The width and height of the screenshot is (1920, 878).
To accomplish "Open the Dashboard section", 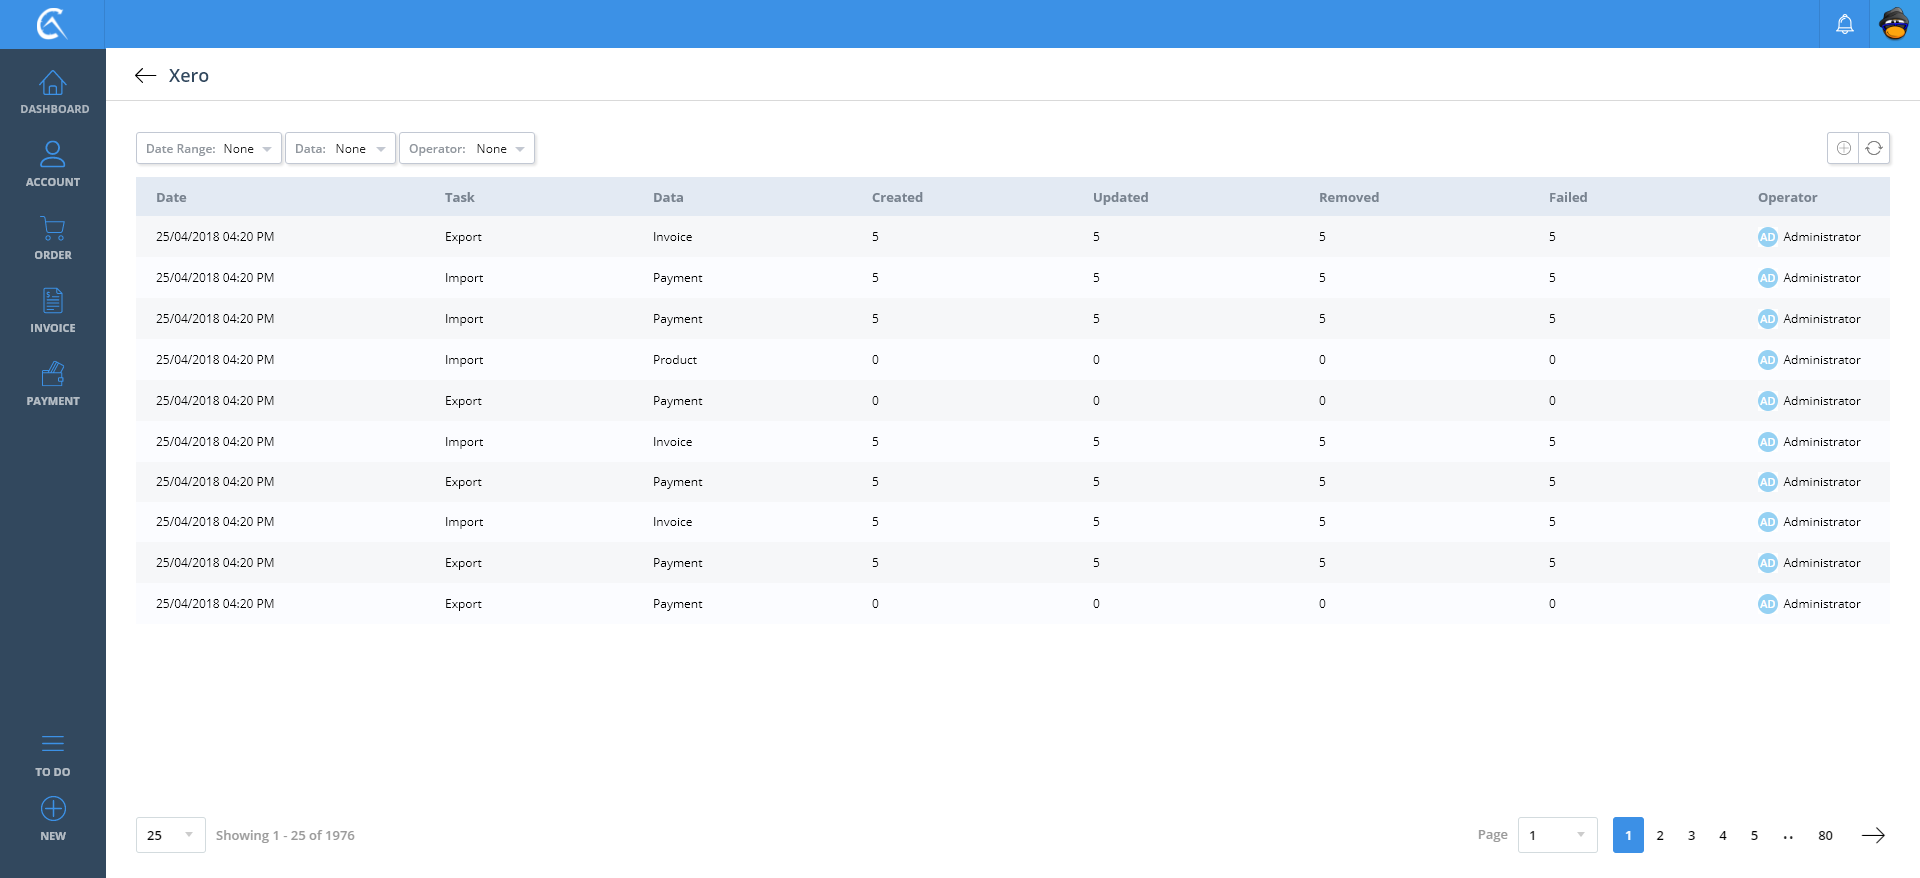I will (x=53, y=92).
